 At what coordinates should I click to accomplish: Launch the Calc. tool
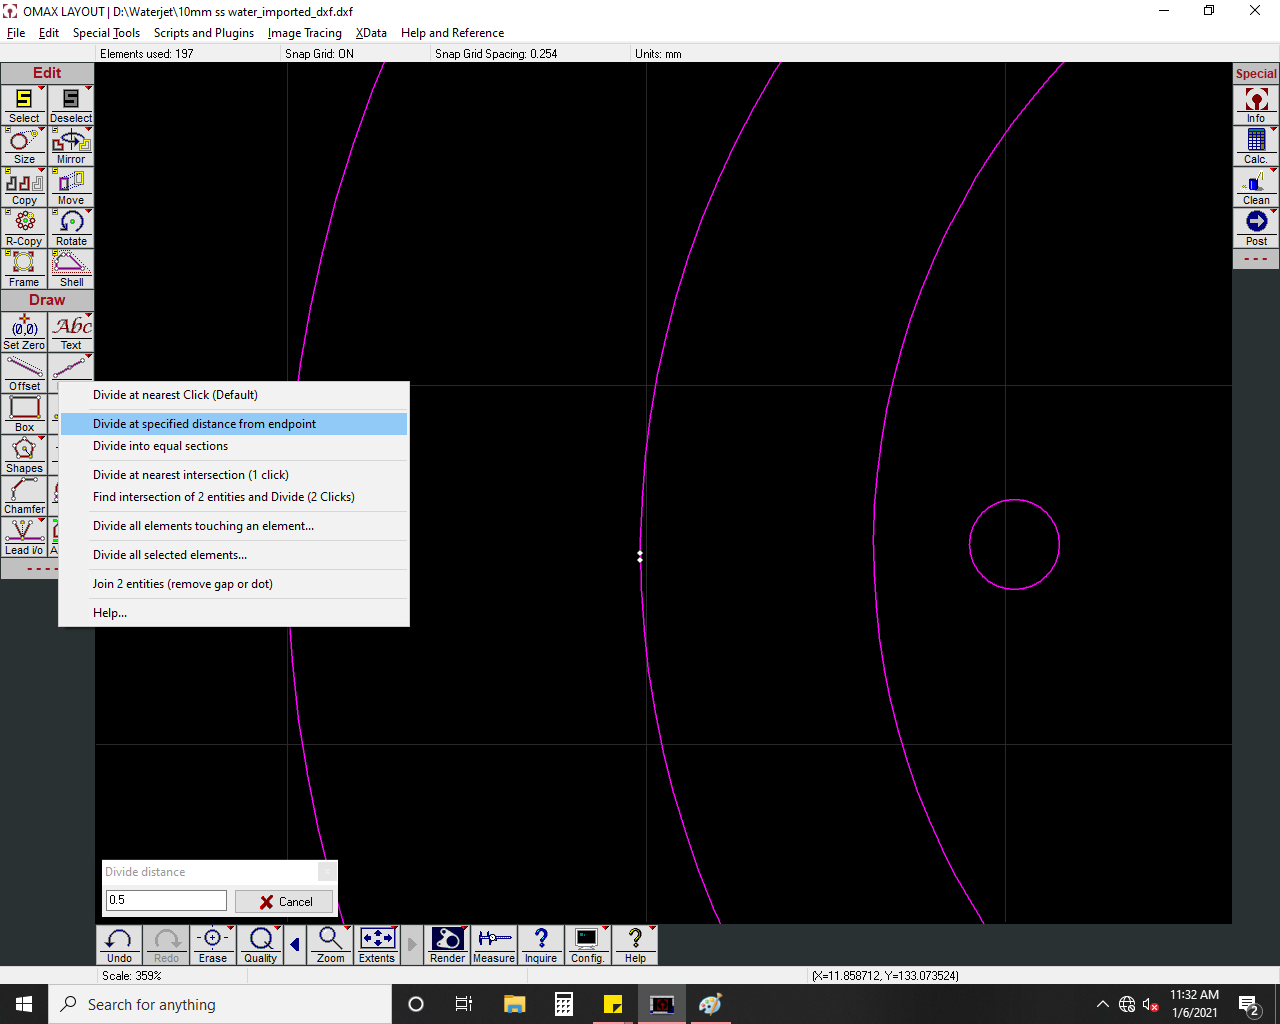(1256, 146)
